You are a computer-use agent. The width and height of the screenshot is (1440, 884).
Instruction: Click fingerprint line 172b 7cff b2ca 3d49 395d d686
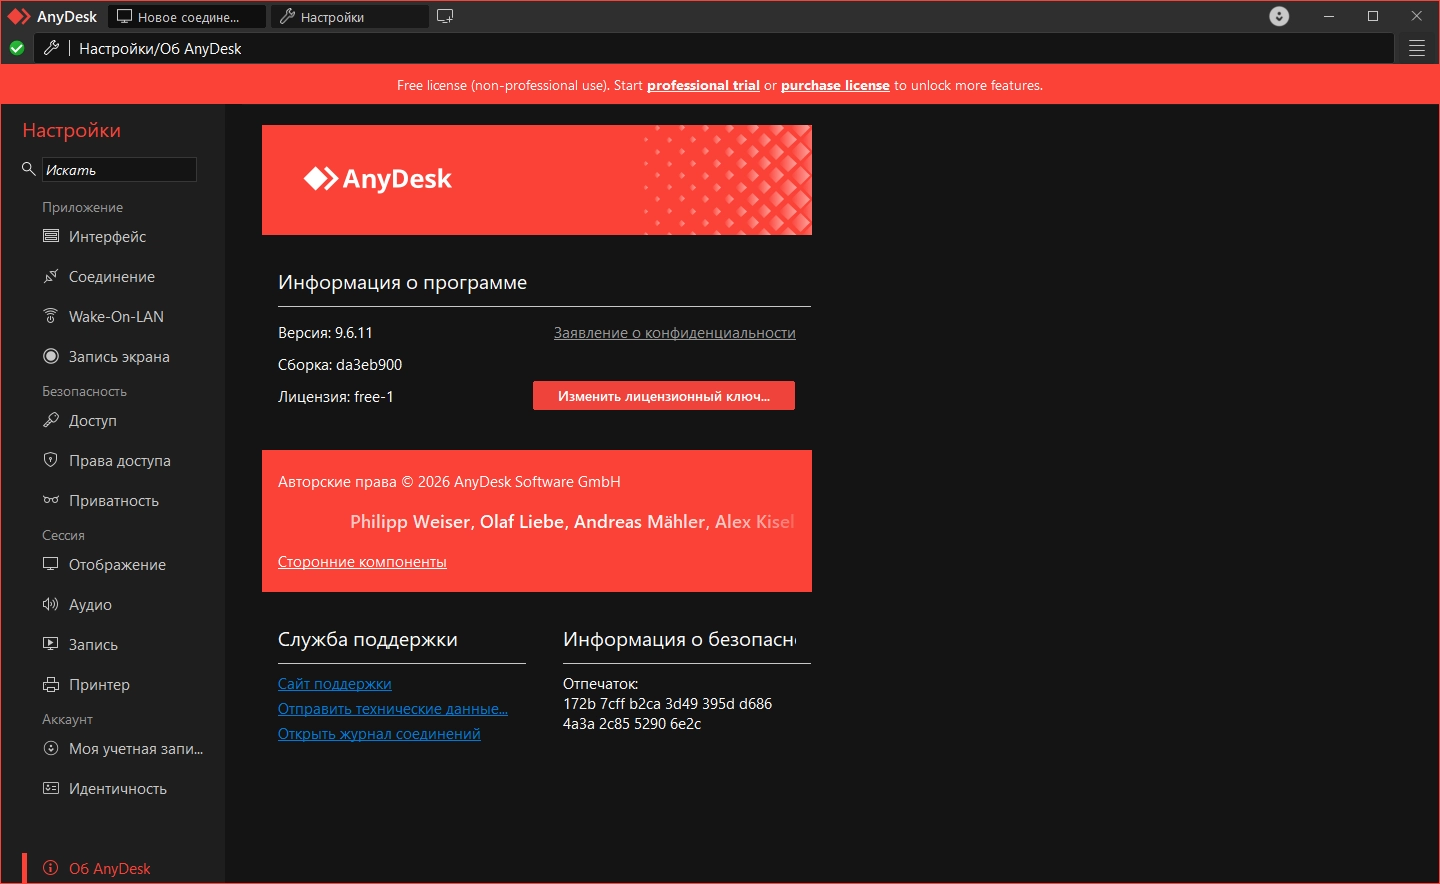[x=668, y=704]
